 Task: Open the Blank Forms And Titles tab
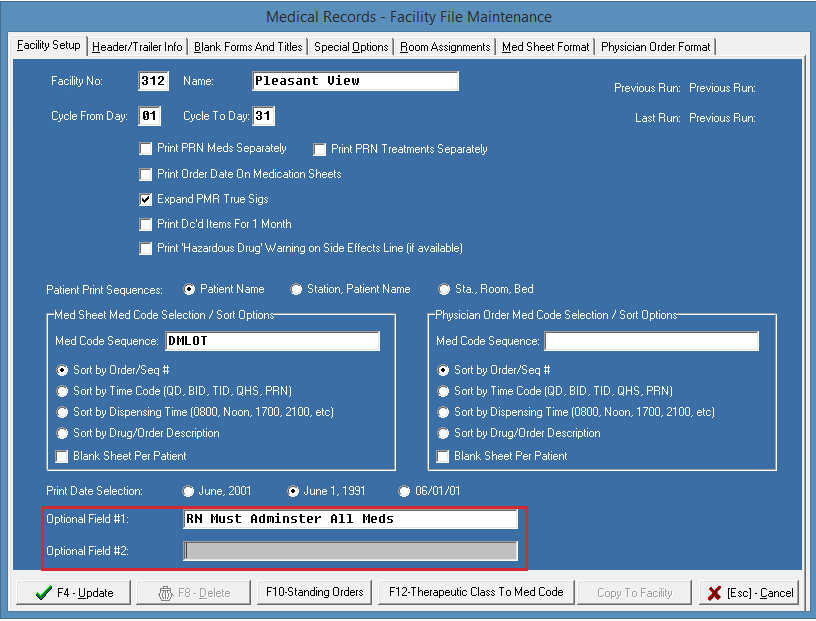[248, 47]
